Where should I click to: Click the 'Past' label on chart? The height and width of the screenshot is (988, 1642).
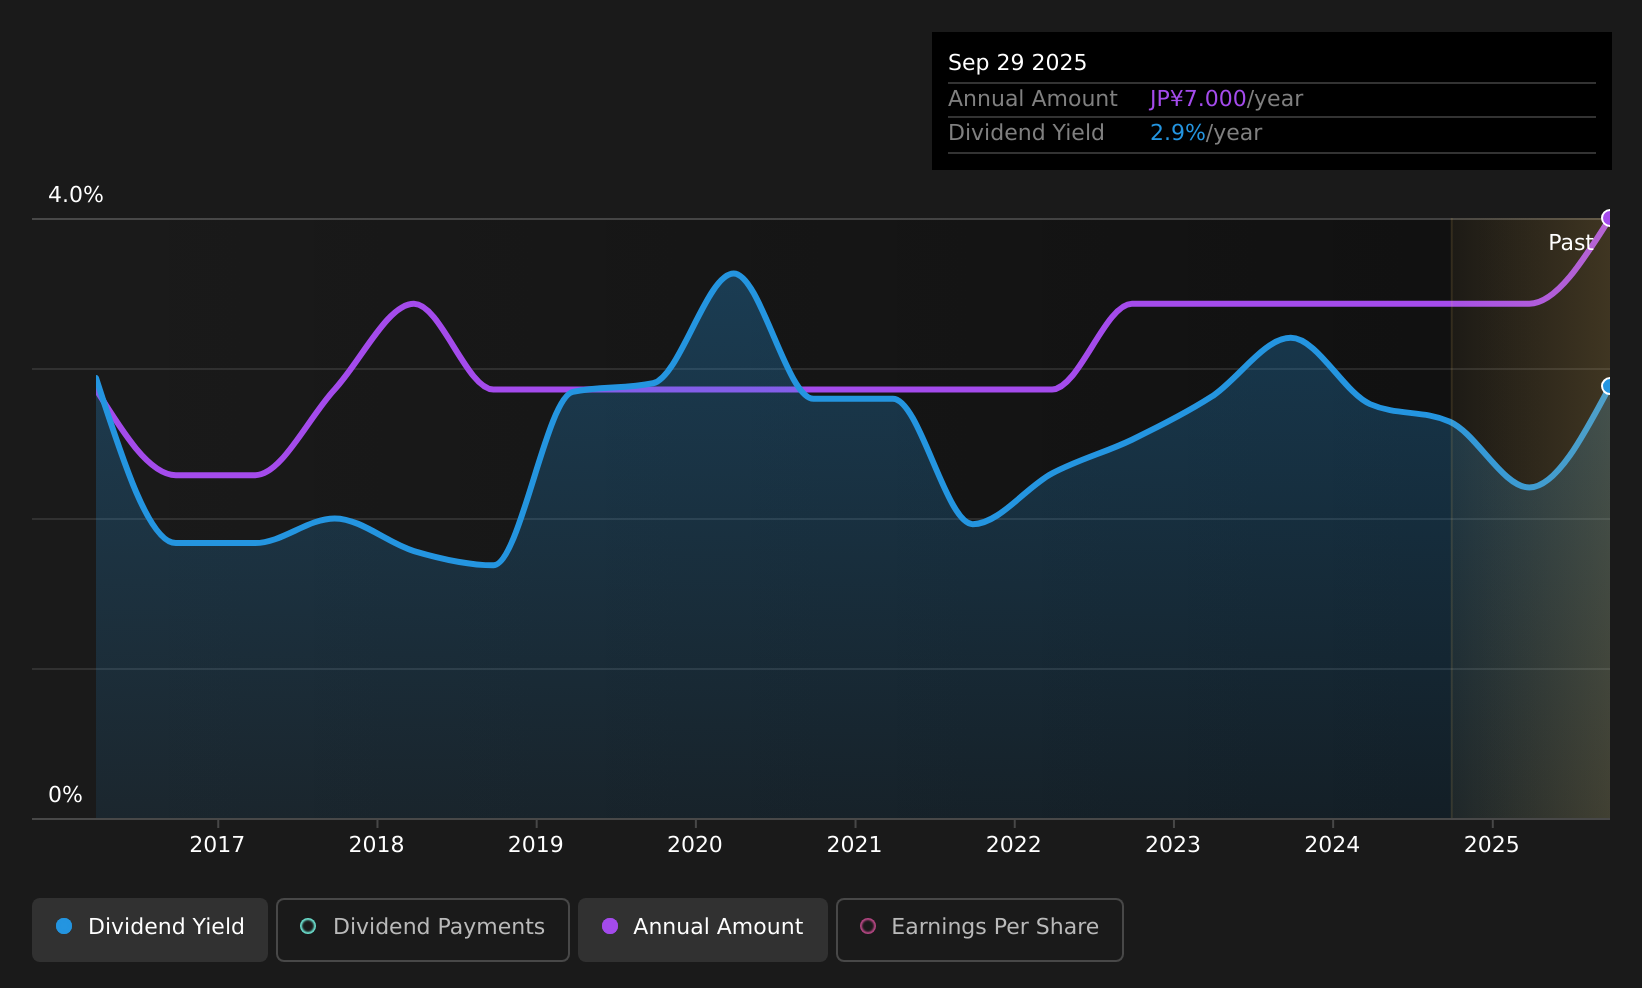pyautogui.click(x=1570, y=242)
